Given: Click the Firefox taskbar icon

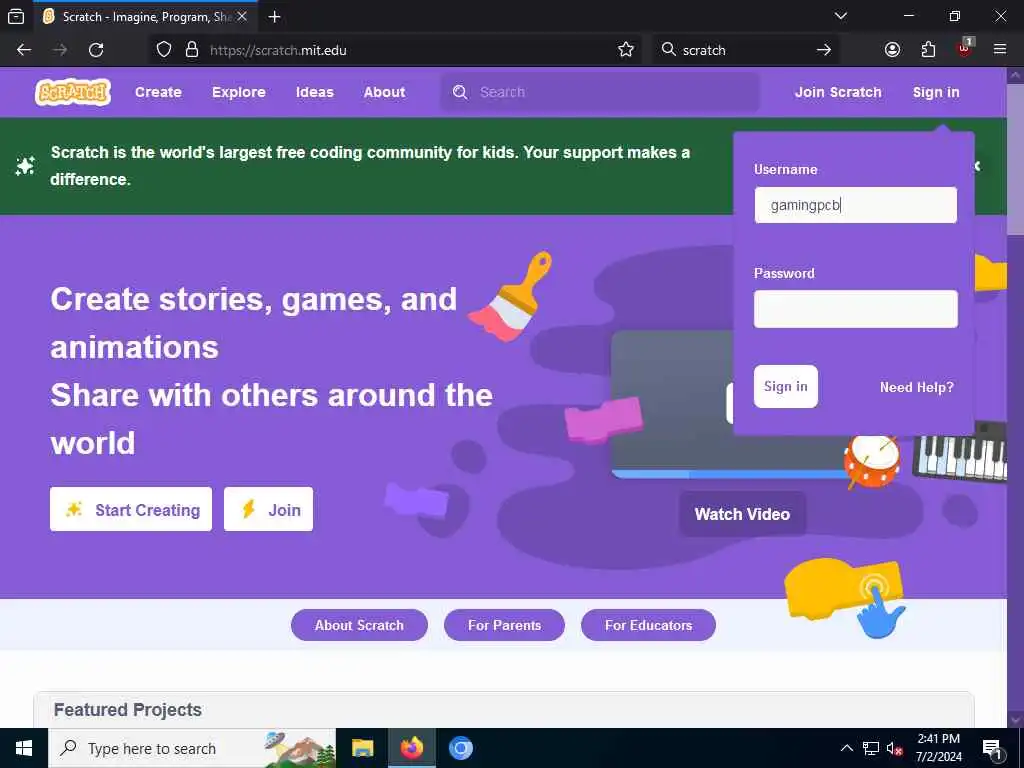Looking at the screenshot, I should (x=411, y=748).
